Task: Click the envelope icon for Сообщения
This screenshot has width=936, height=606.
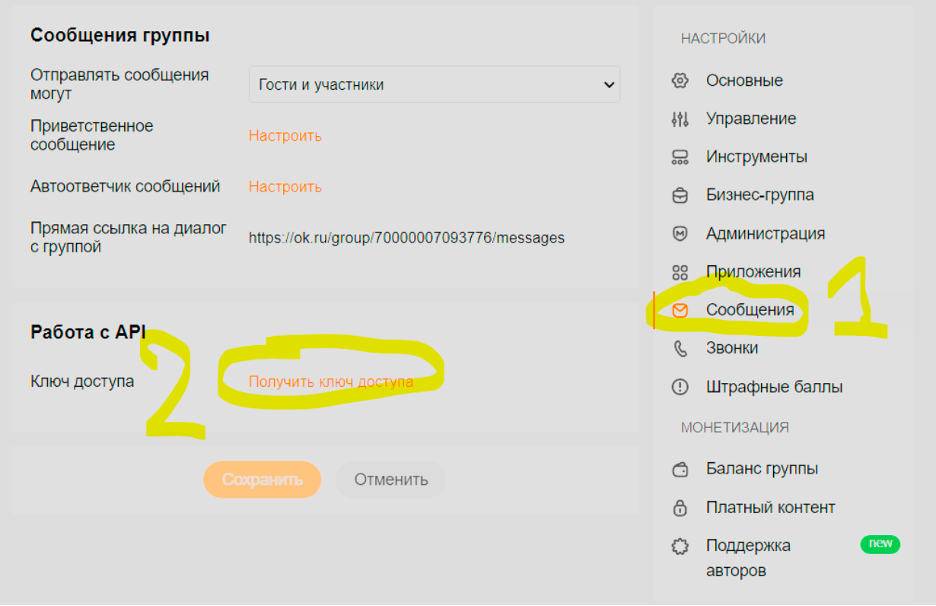Action: pos(680,310)
